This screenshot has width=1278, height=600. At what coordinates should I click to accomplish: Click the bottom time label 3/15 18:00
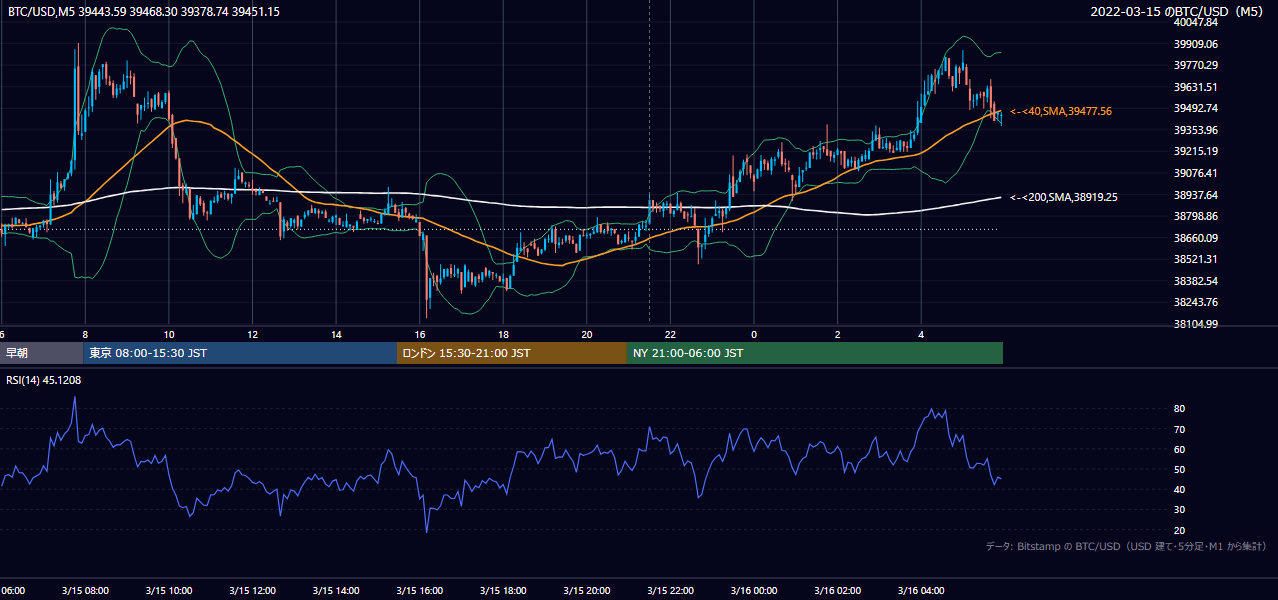pyautogui.click(x=503, y=591)
